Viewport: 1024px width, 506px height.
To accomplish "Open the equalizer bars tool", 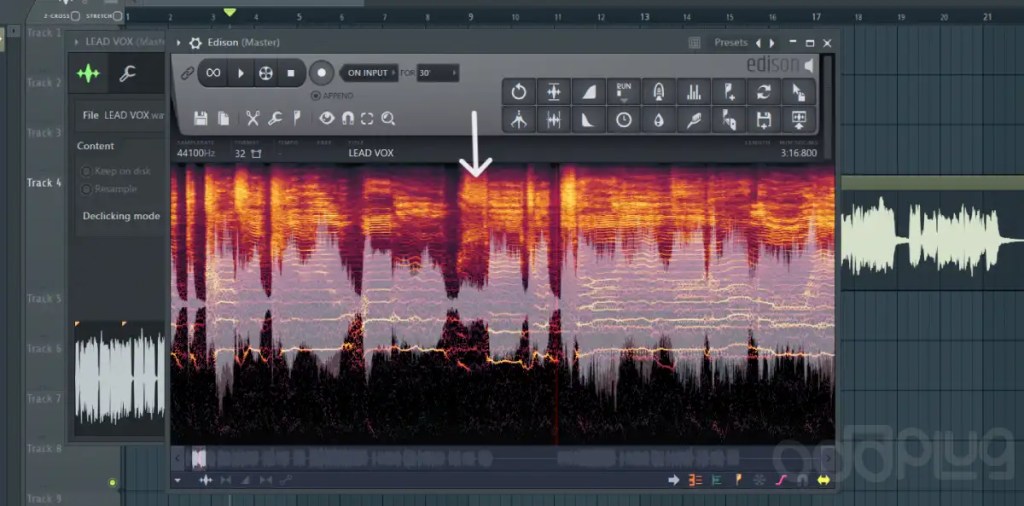I will point(694,92).
